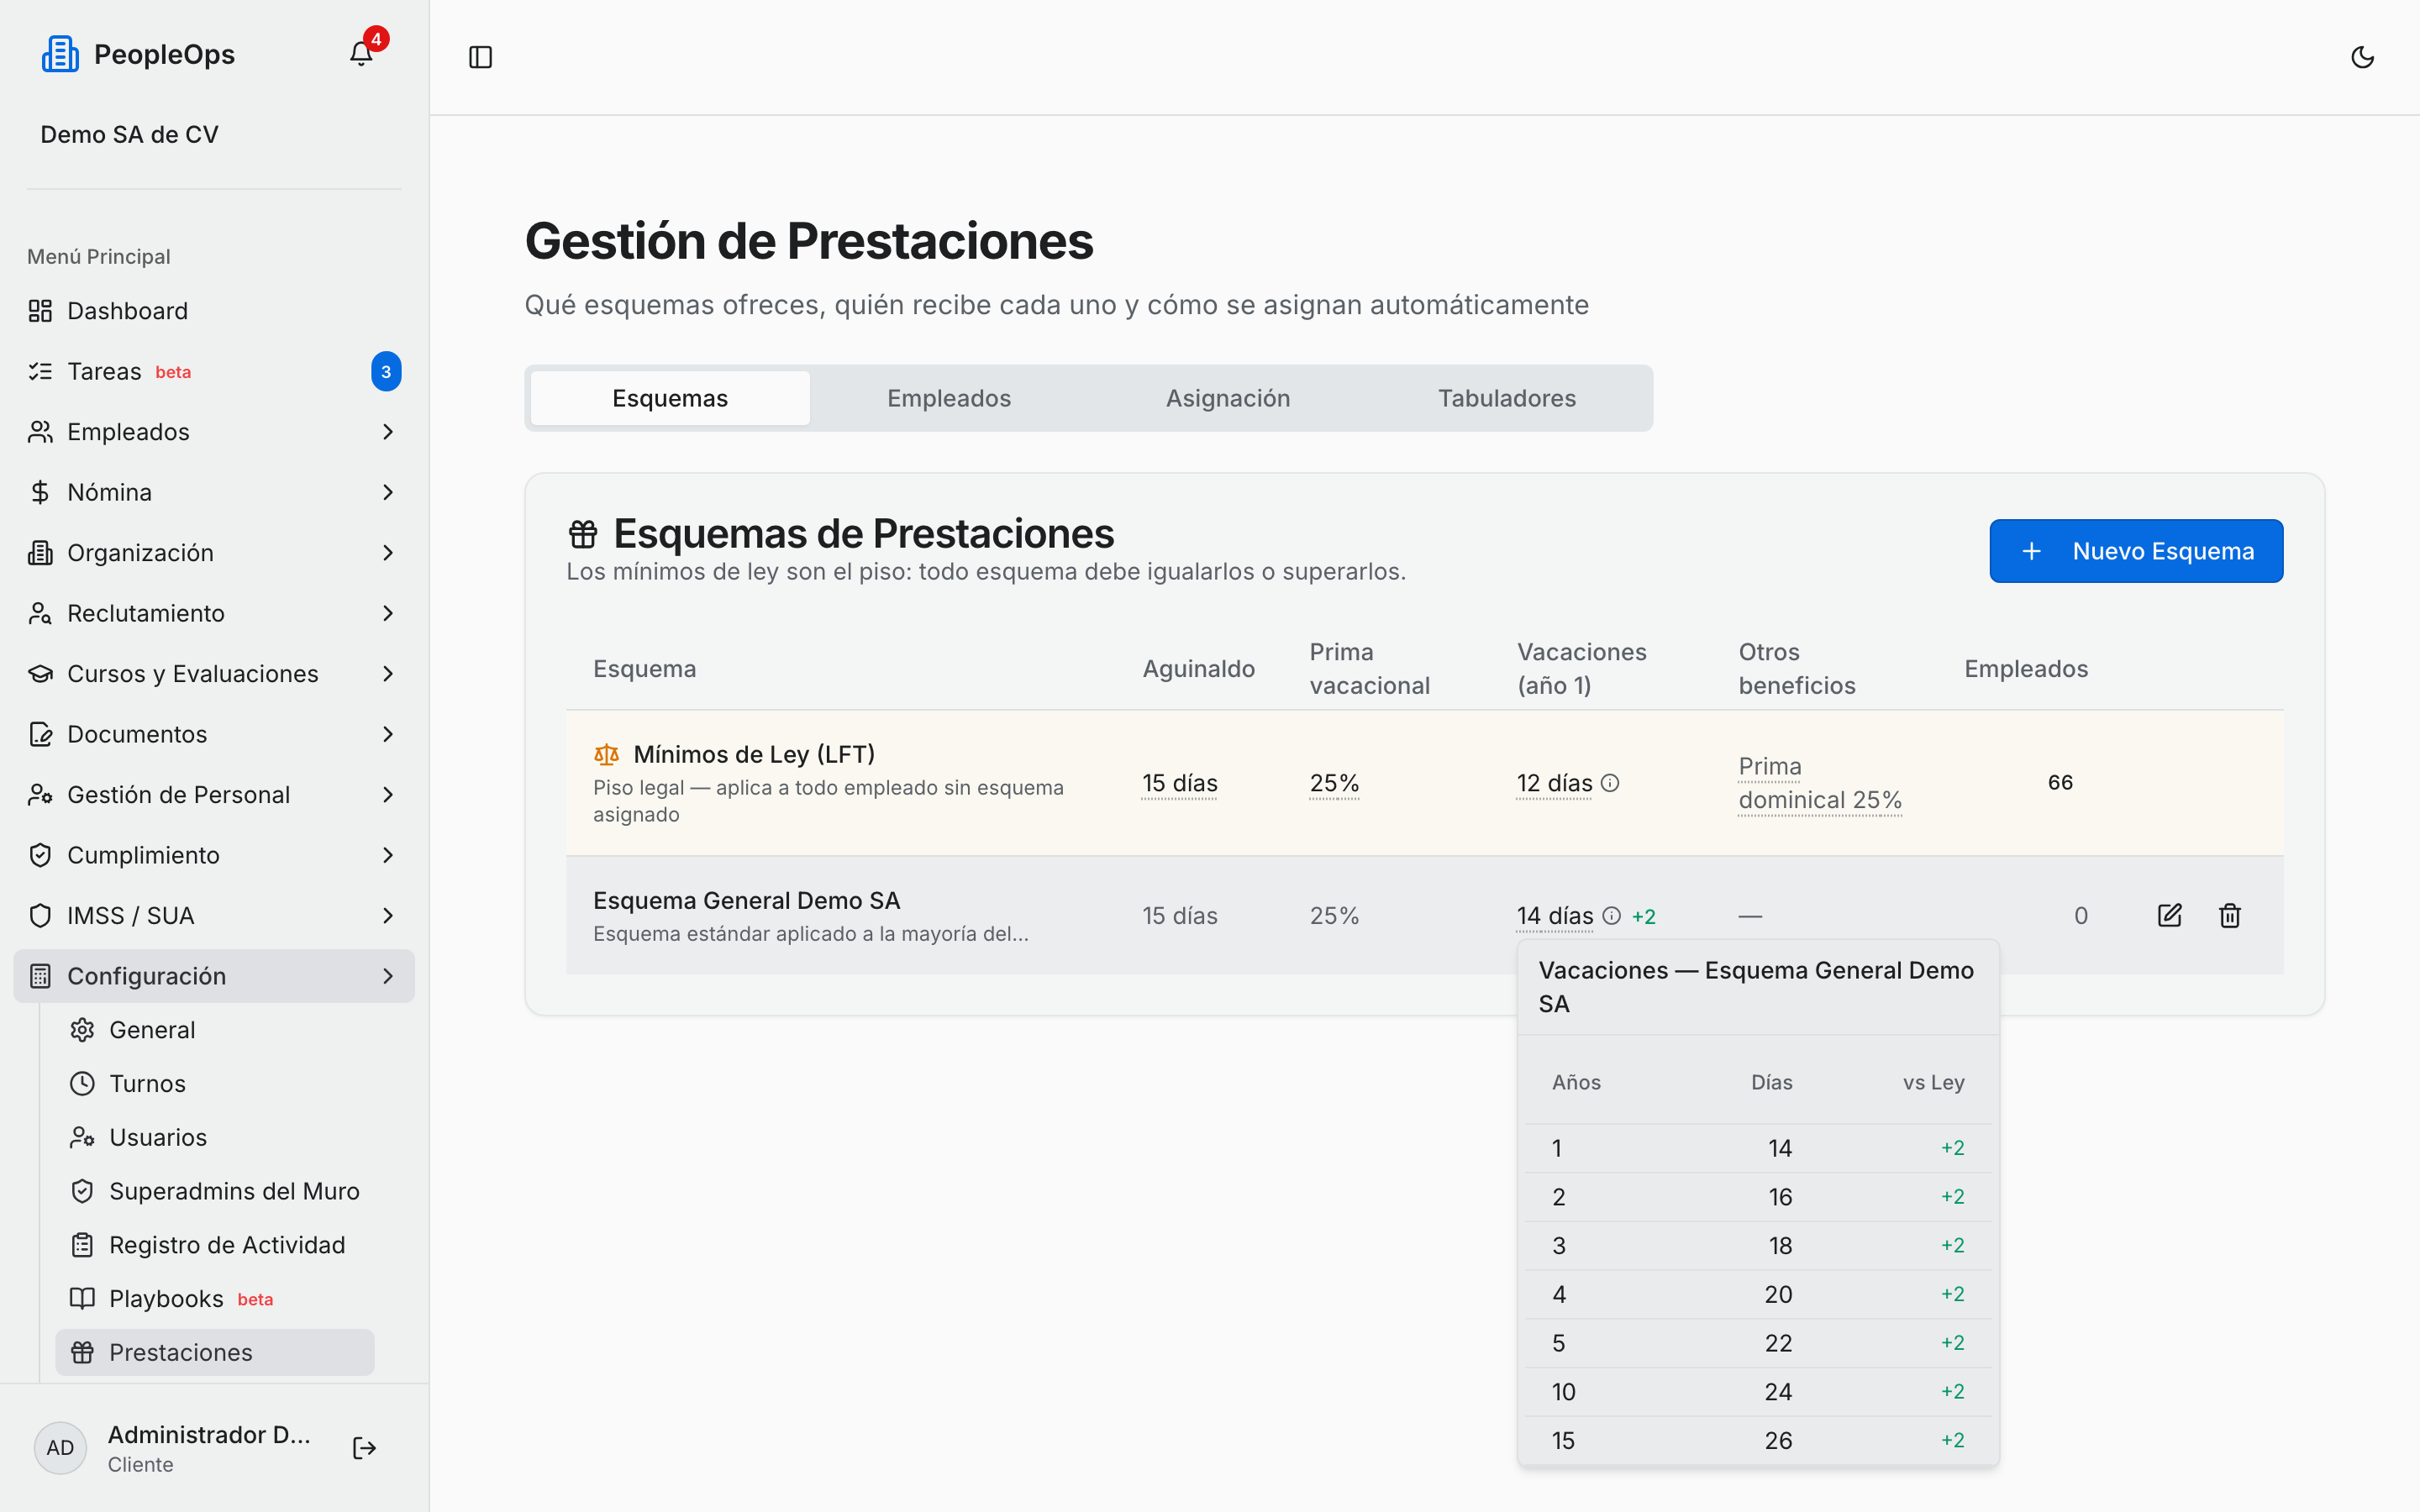Click the IMSS / SUA shield icon
This screenshot has width=2420, height=1512.
point(40,916)
